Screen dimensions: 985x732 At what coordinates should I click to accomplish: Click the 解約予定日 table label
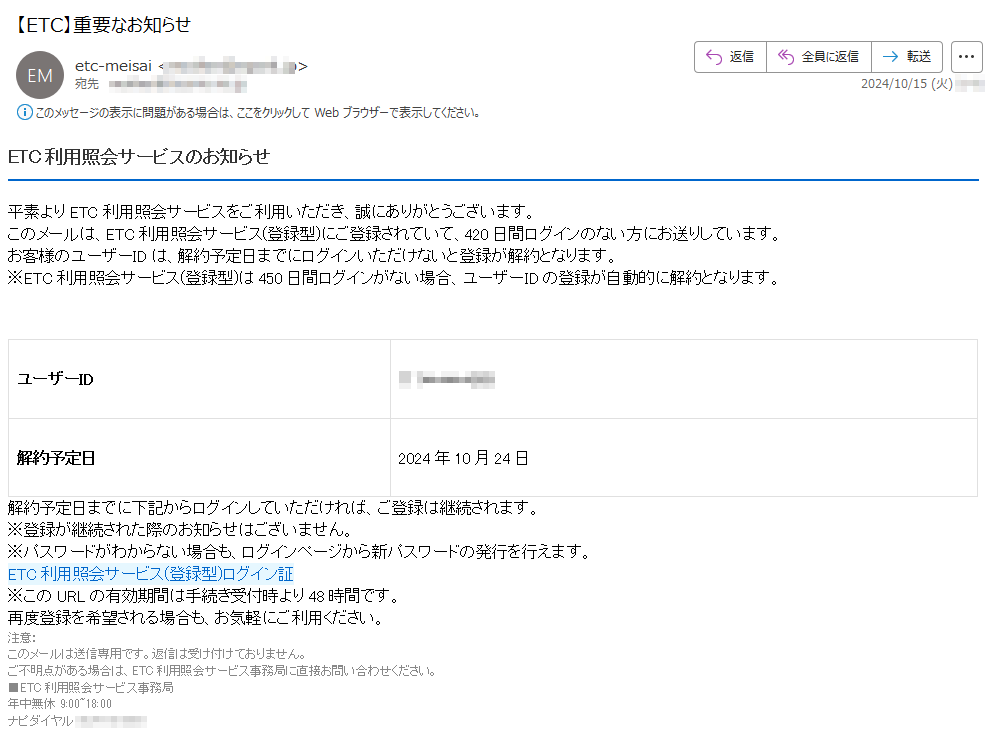tap(56, 458)
